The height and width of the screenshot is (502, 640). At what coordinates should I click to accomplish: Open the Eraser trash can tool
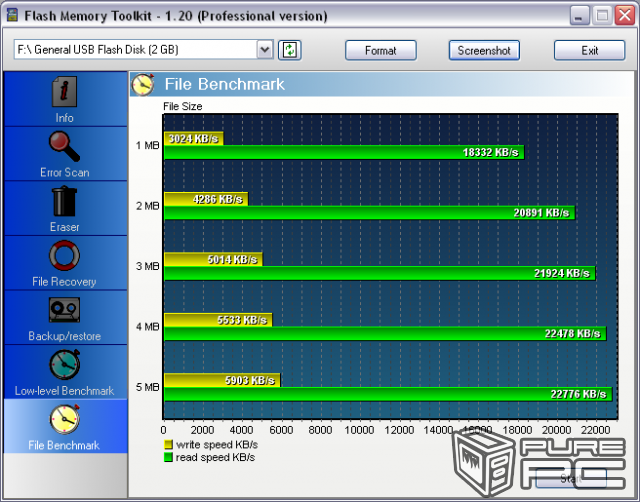pos(64,201)
